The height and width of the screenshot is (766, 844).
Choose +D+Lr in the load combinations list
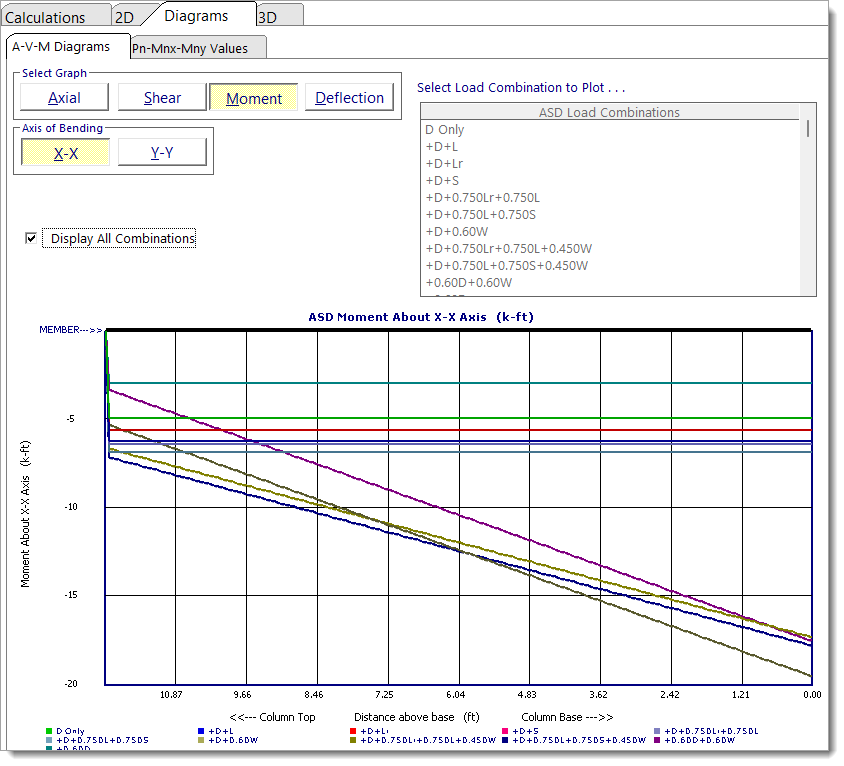444,164
